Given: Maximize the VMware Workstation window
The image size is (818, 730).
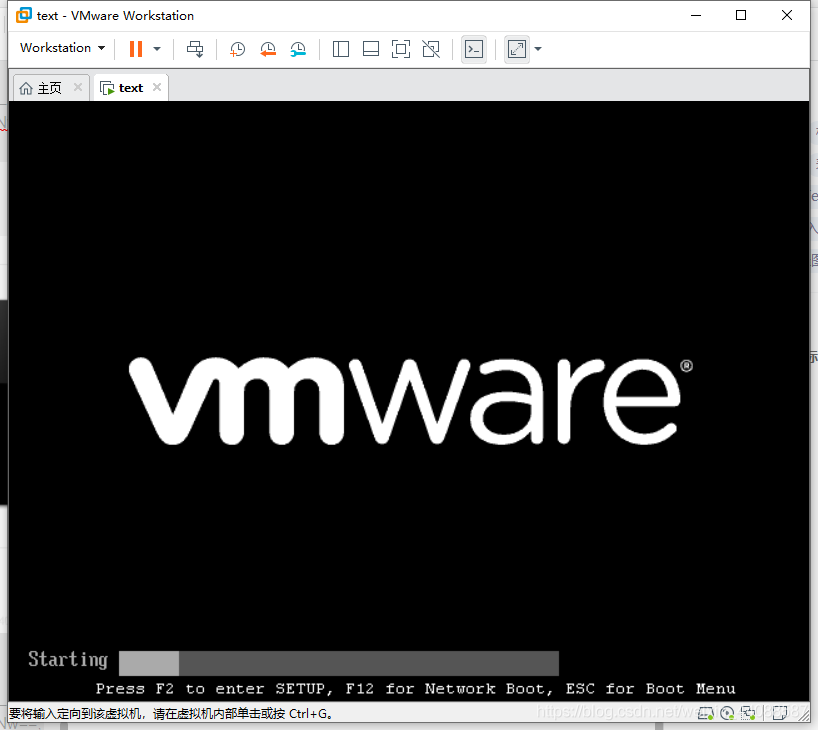Looking at the screenshot, I should tap(741, 15).
